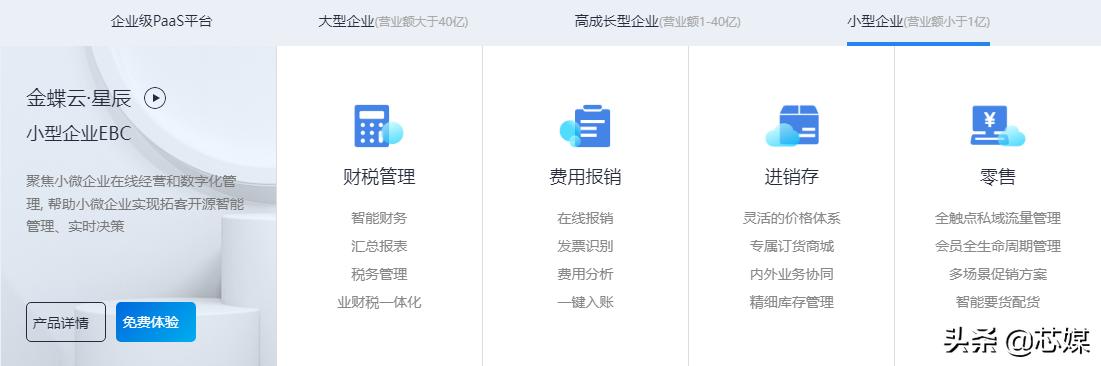Click the 精细库存管理 link
Screen dimensions: 1101x366
coord(791,302)
